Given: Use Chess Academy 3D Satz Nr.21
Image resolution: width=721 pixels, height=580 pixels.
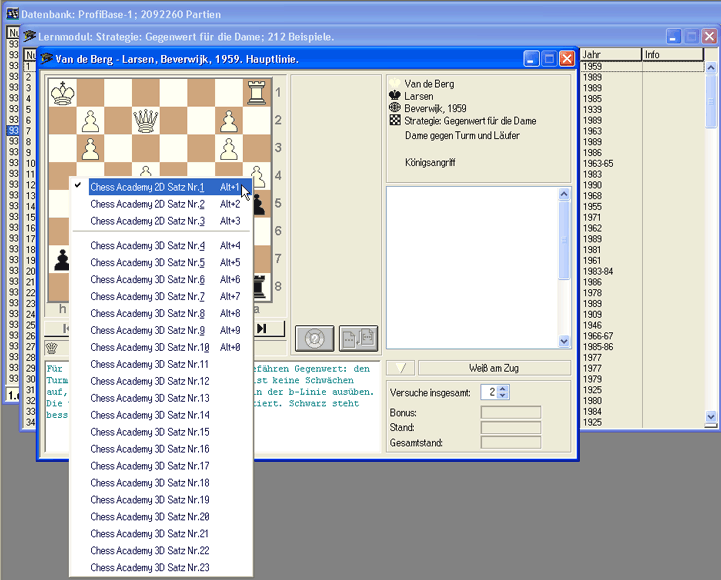Looking at the screenshot, I should tap(162, 534).
